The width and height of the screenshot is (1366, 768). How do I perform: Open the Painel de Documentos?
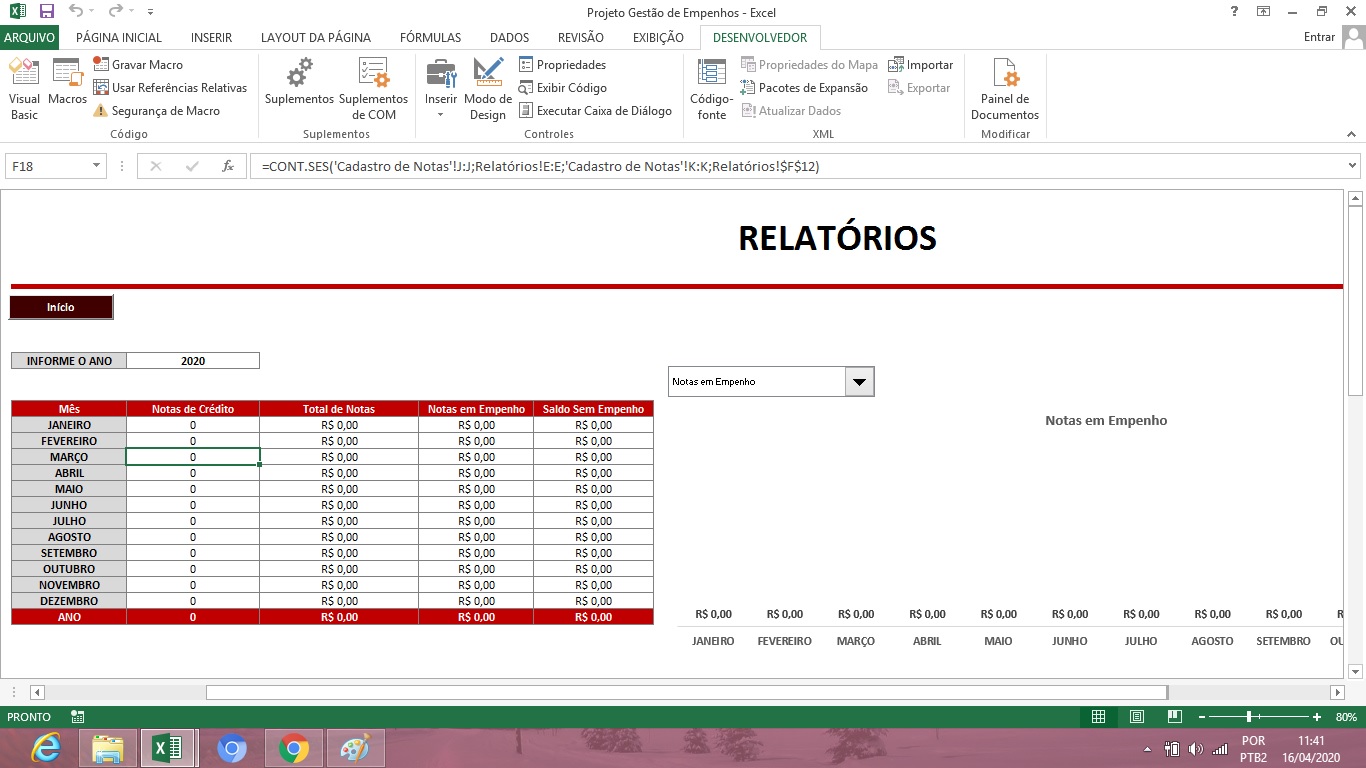[x=1005, y=89]
